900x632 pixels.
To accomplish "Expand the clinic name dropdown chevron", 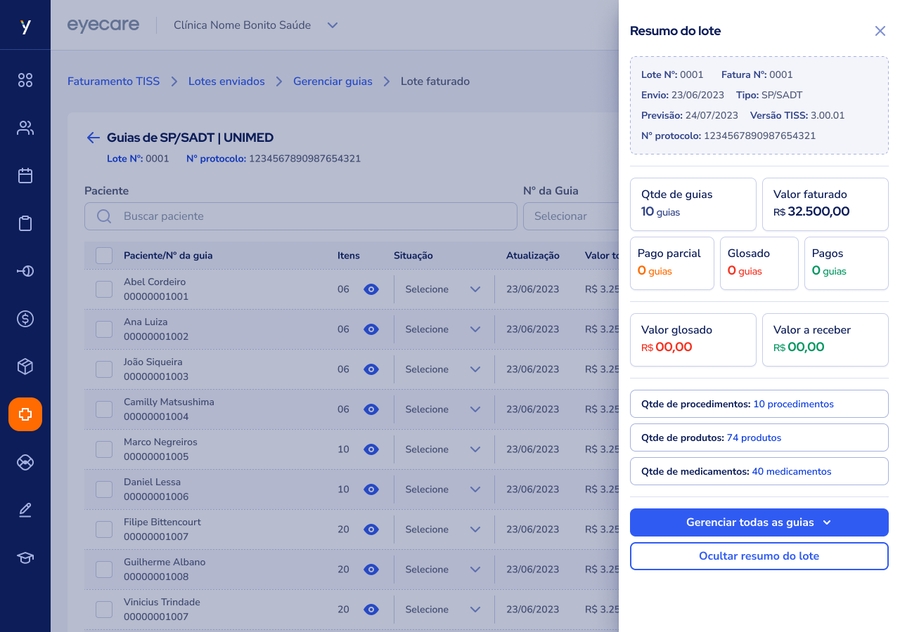I will 333,25.
